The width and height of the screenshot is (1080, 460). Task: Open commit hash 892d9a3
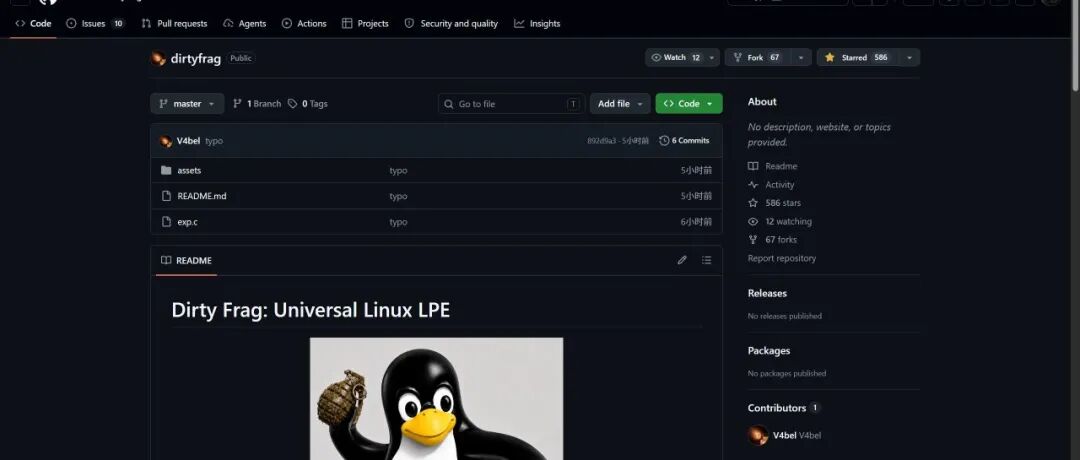[x=601, y=140]
